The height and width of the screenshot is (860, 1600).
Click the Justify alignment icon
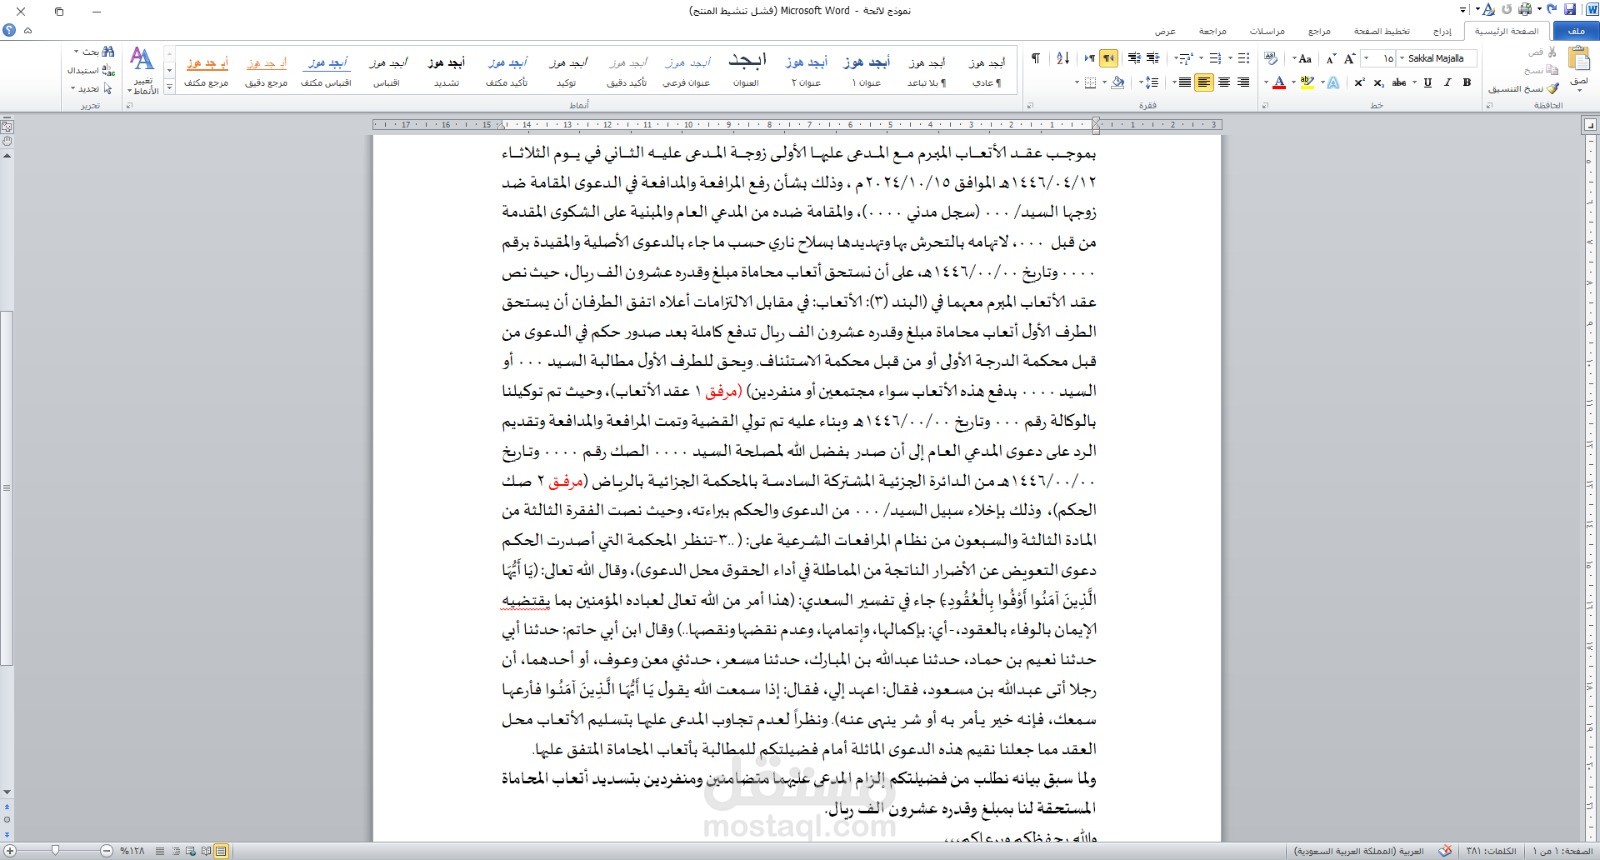pos(1185,82)
